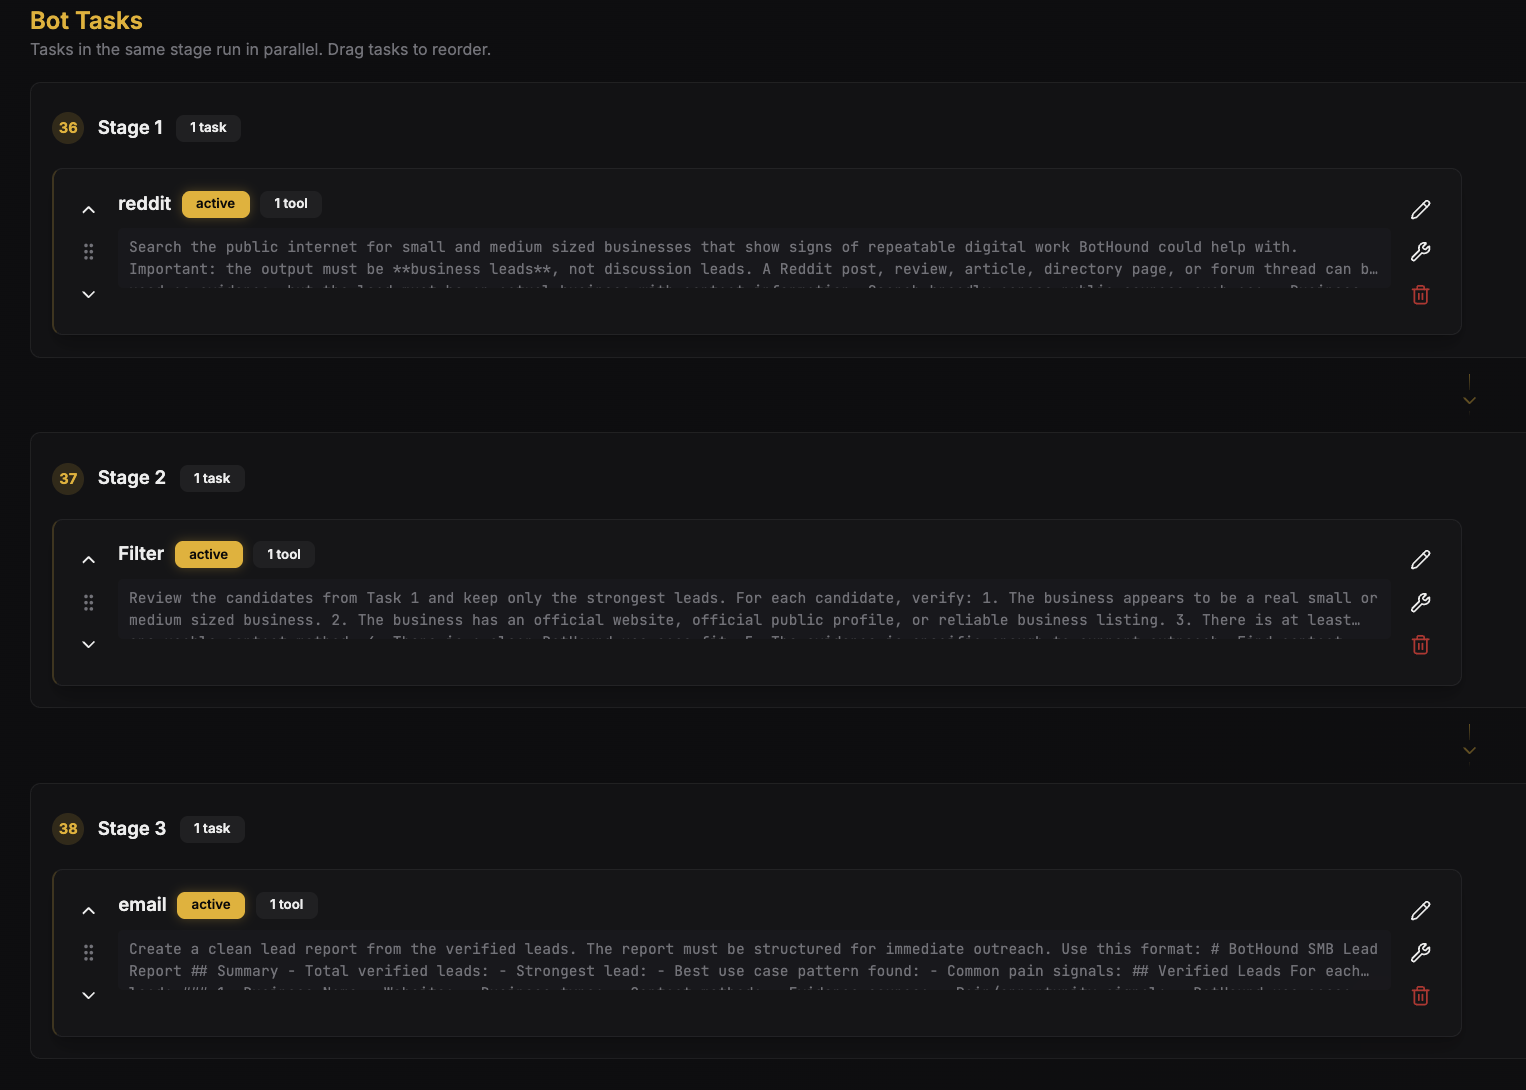
Task: Click the 1 task badge in Stage 3
Action: coord(212,829)
